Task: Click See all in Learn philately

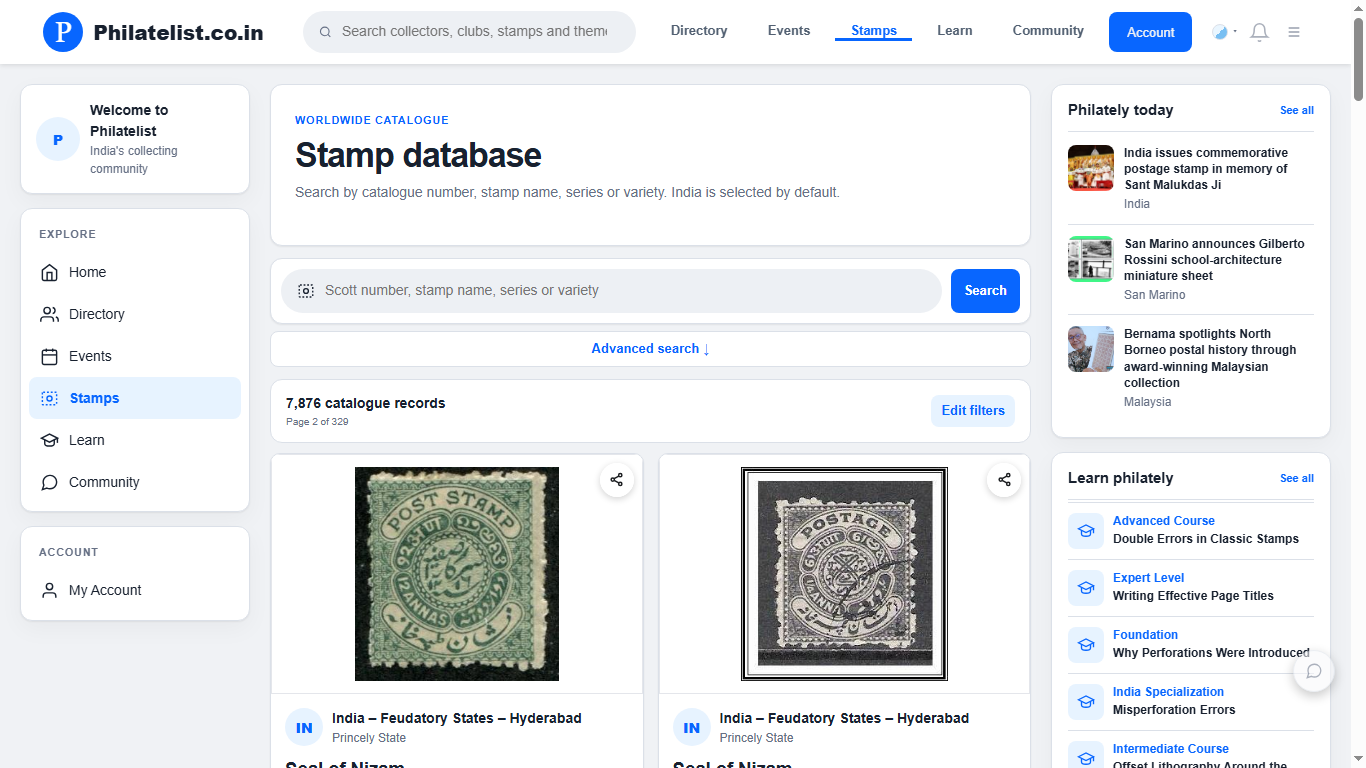Action: pyautogui.click(x=1297, y=478)
